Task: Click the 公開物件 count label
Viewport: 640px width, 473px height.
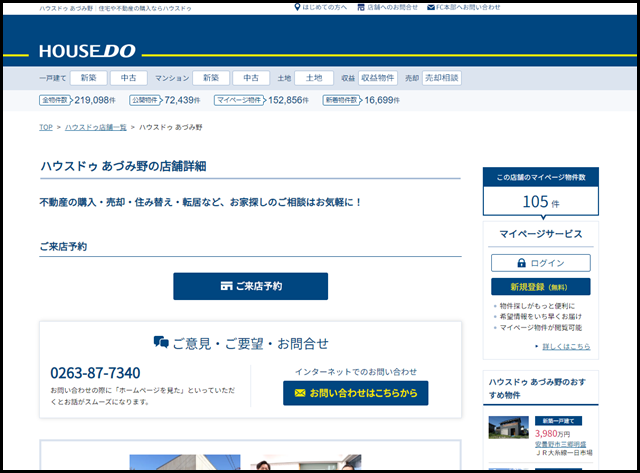Action: tap(145, 100)
